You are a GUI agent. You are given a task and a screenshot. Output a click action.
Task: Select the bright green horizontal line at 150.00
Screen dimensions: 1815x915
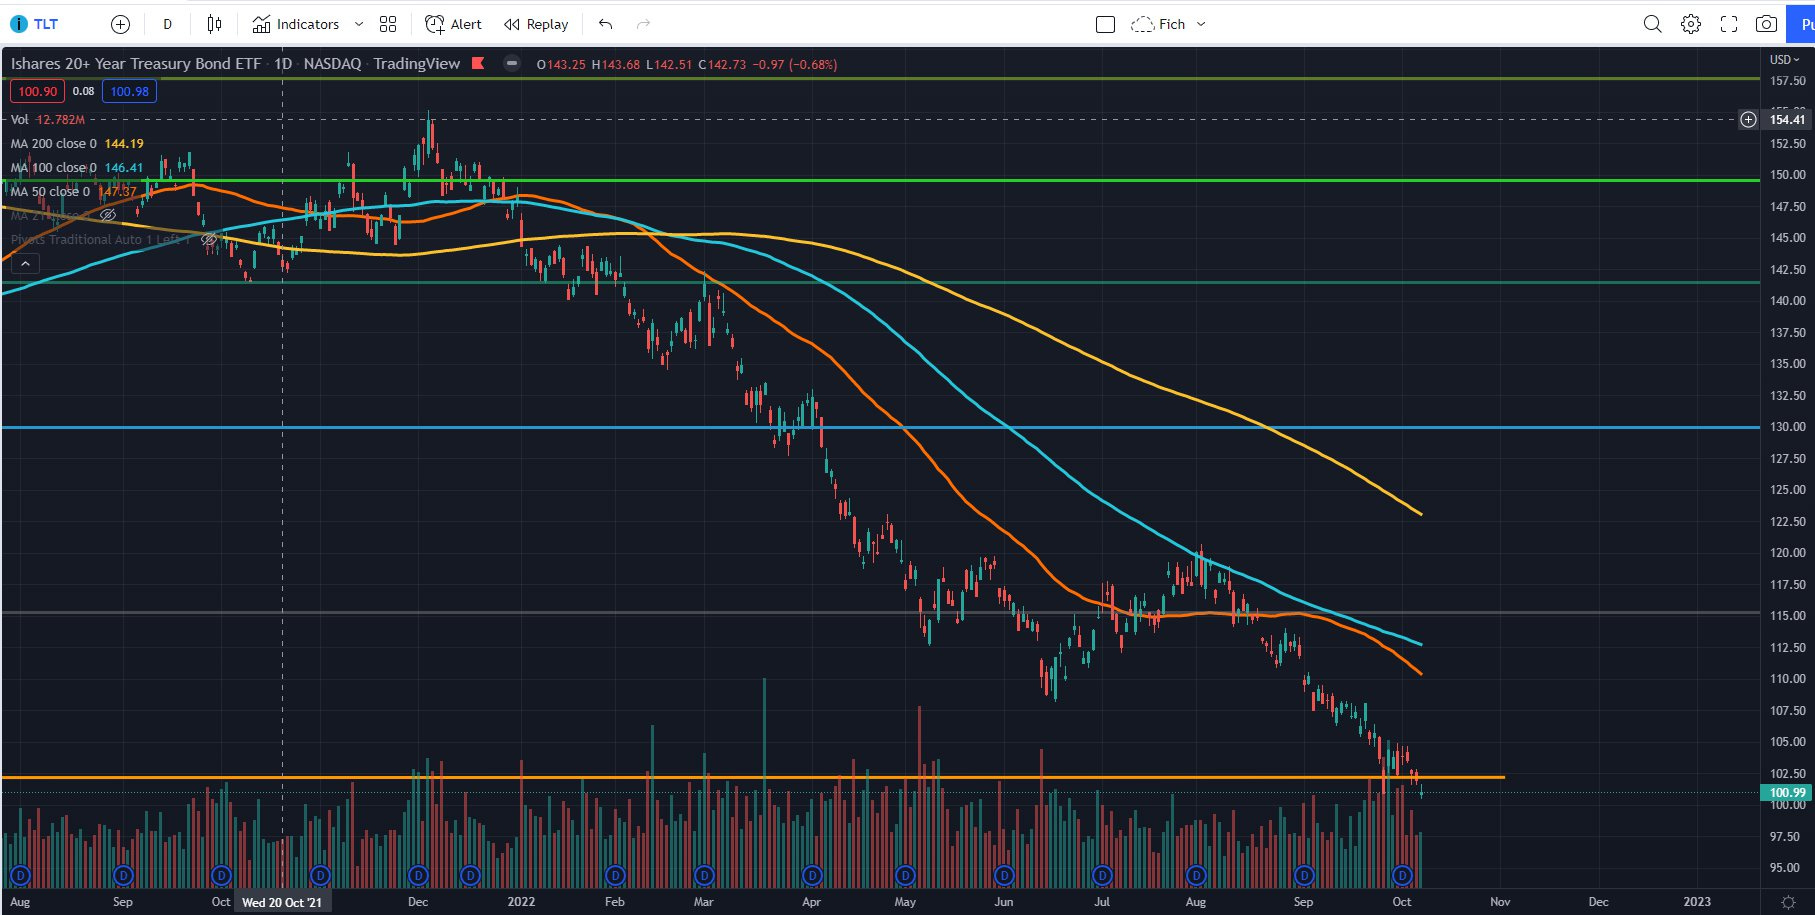[880, 180]
